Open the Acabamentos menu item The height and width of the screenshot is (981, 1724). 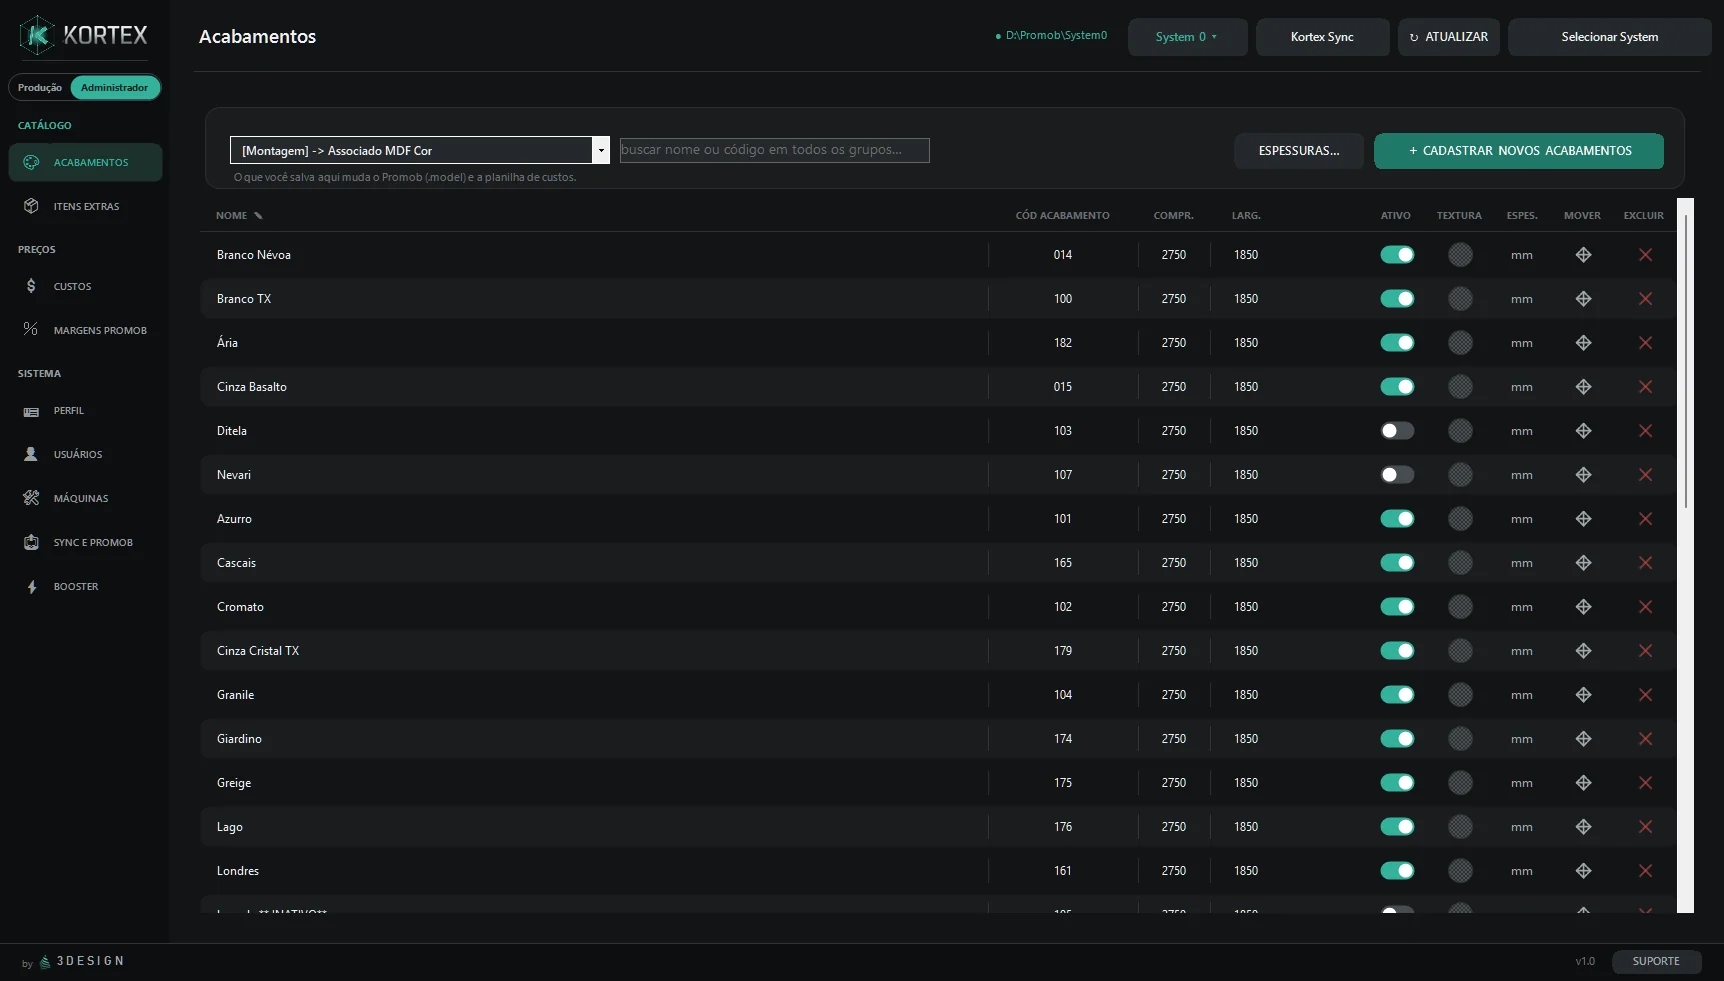(x=85, y=162)
